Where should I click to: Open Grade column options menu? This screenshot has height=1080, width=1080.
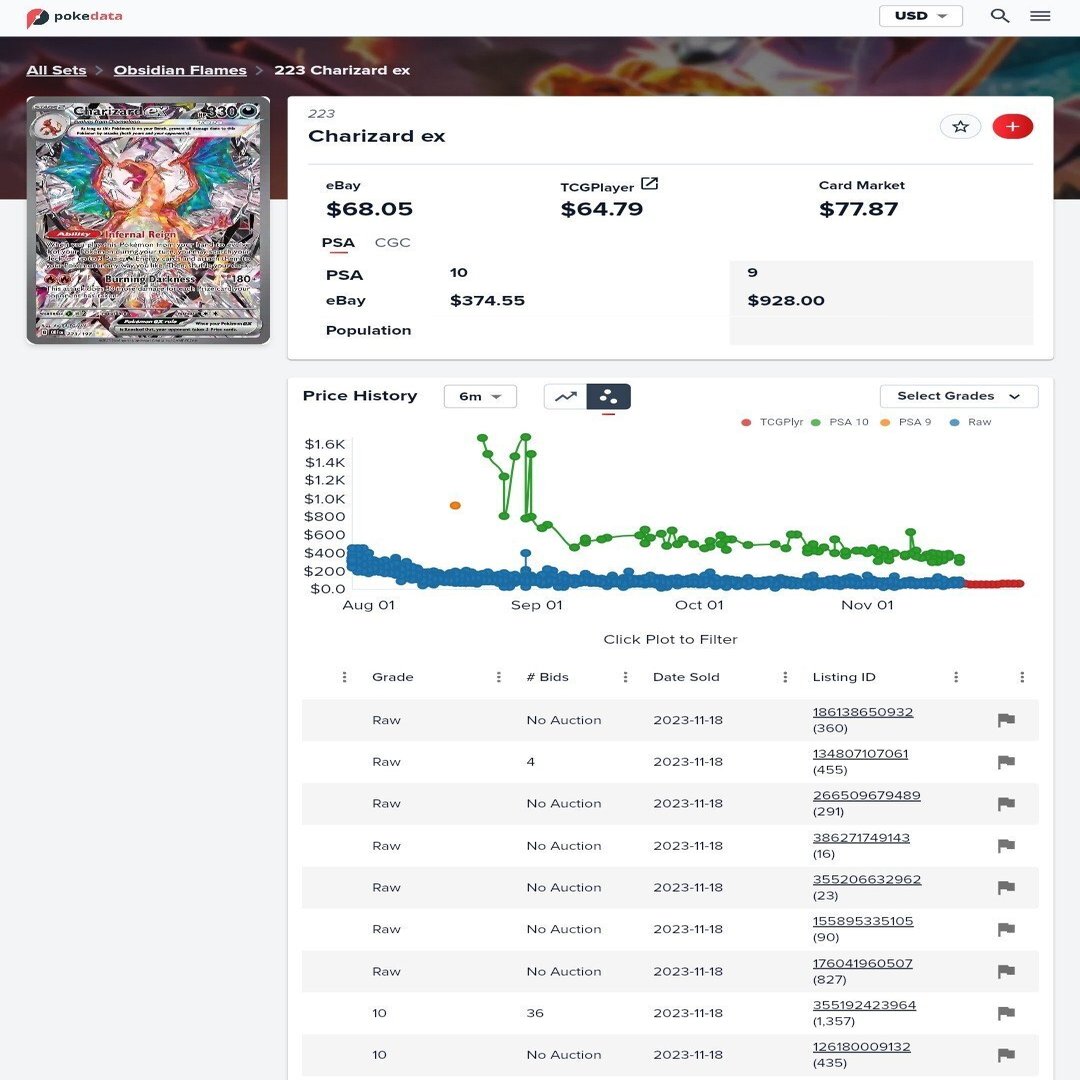pyautogui.click(x=499, y=677)
